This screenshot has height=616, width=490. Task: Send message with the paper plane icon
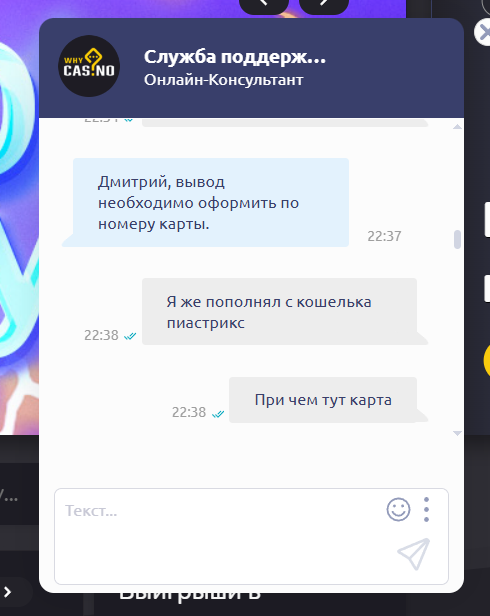pyautogui.click(x=414, y=554)
